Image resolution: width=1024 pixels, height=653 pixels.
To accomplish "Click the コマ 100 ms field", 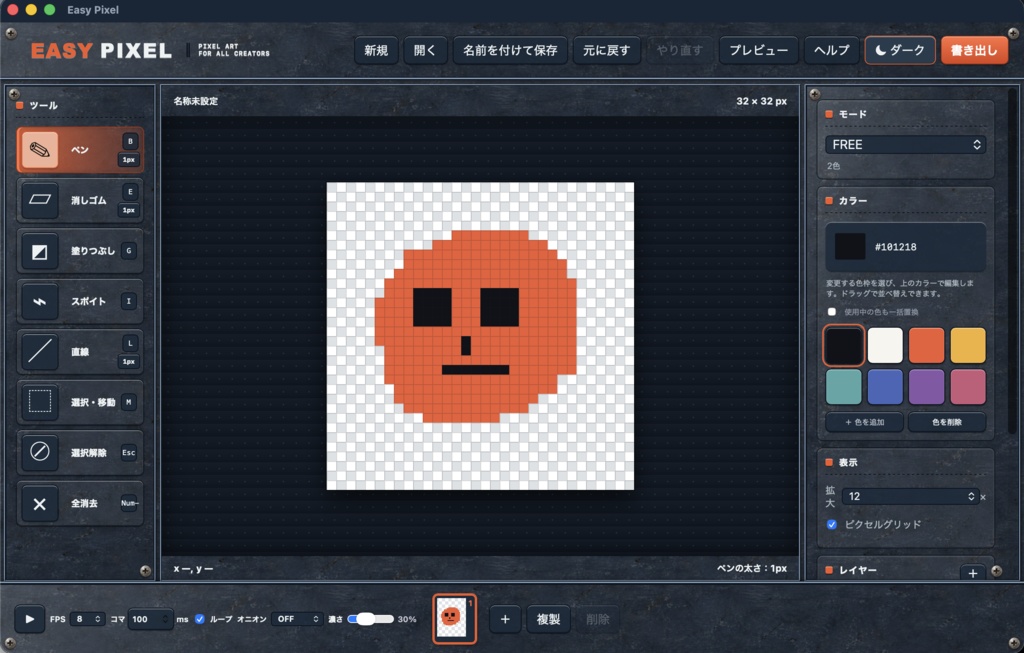I will [150, 619].
